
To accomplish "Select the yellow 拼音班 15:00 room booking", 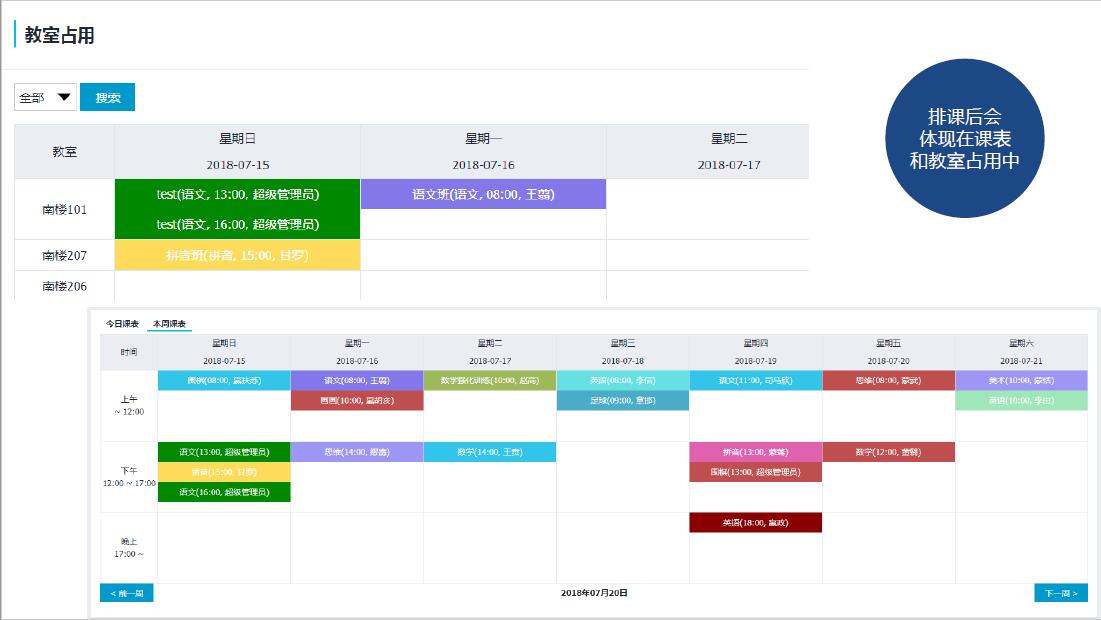I will pyautogui.click(x=237, y=255).
